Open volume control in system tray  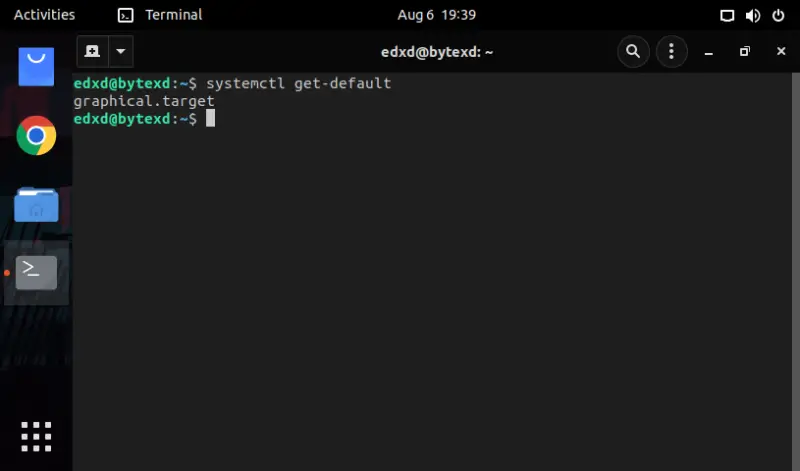coord(753,15)
